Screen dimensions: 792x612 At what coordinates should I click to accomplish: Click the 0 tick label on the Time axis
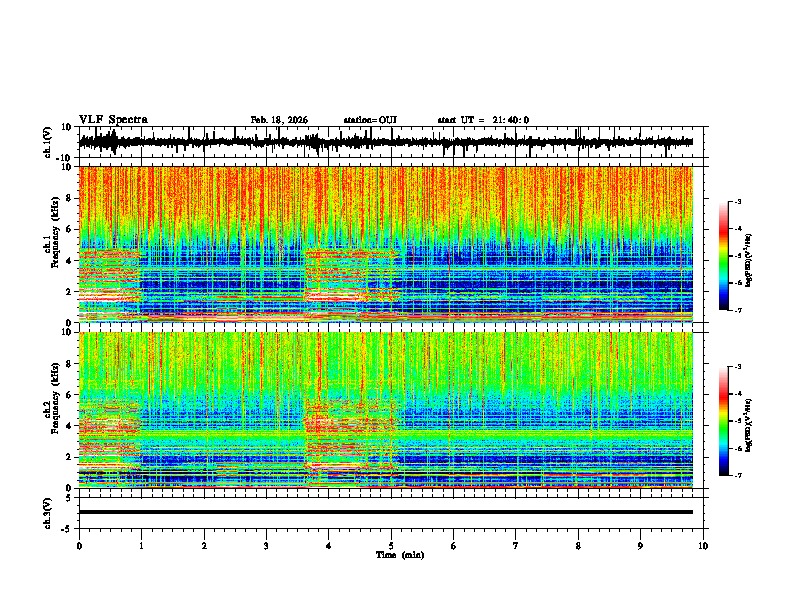79,546
